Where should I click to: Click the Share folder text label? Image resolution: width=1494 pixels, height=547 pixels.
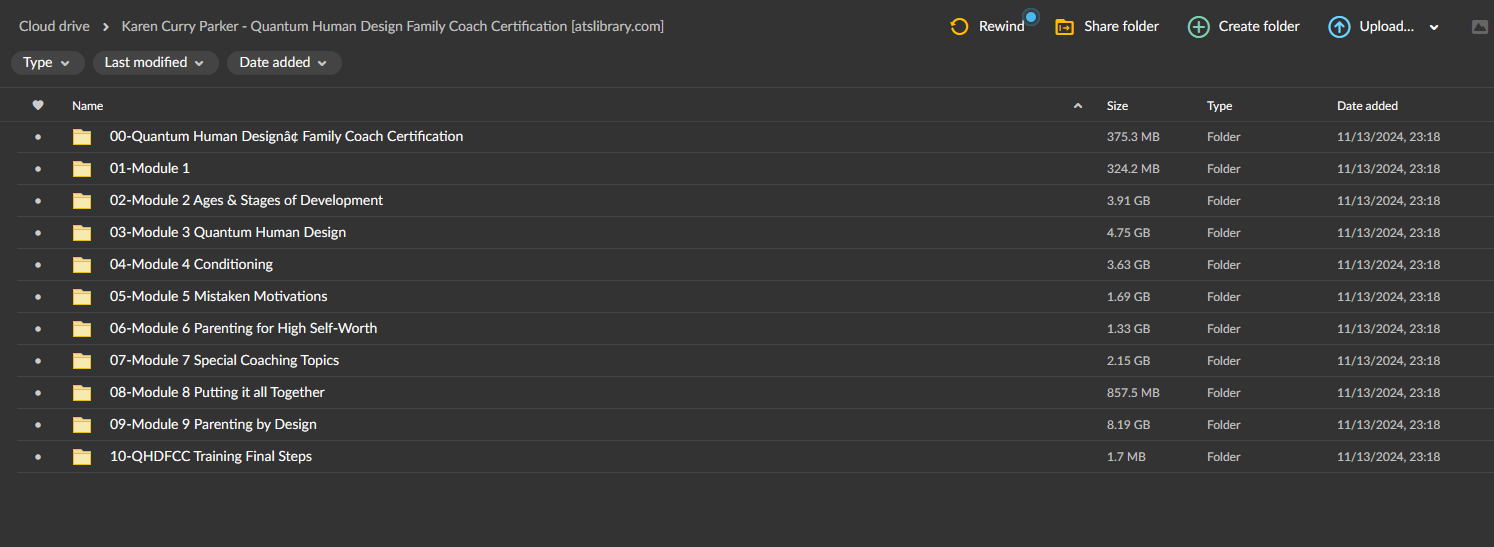pos(1121,27)
